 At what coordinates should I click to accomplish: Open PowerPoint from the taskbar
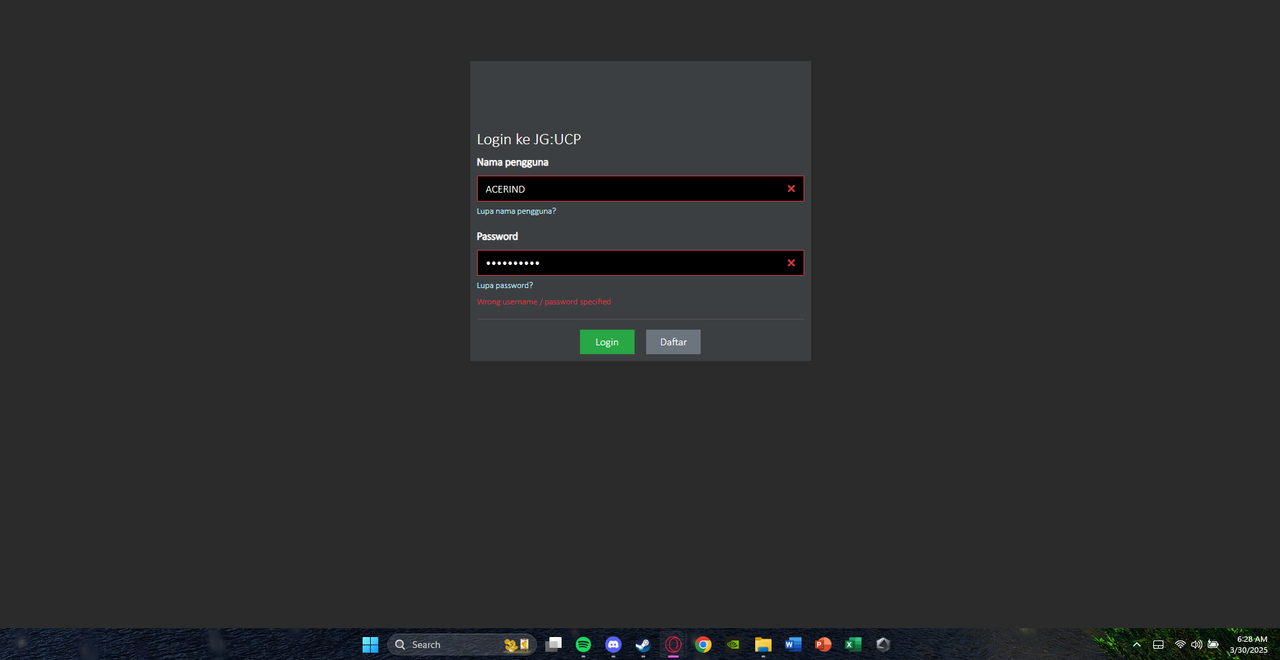(x=823, y=645)
